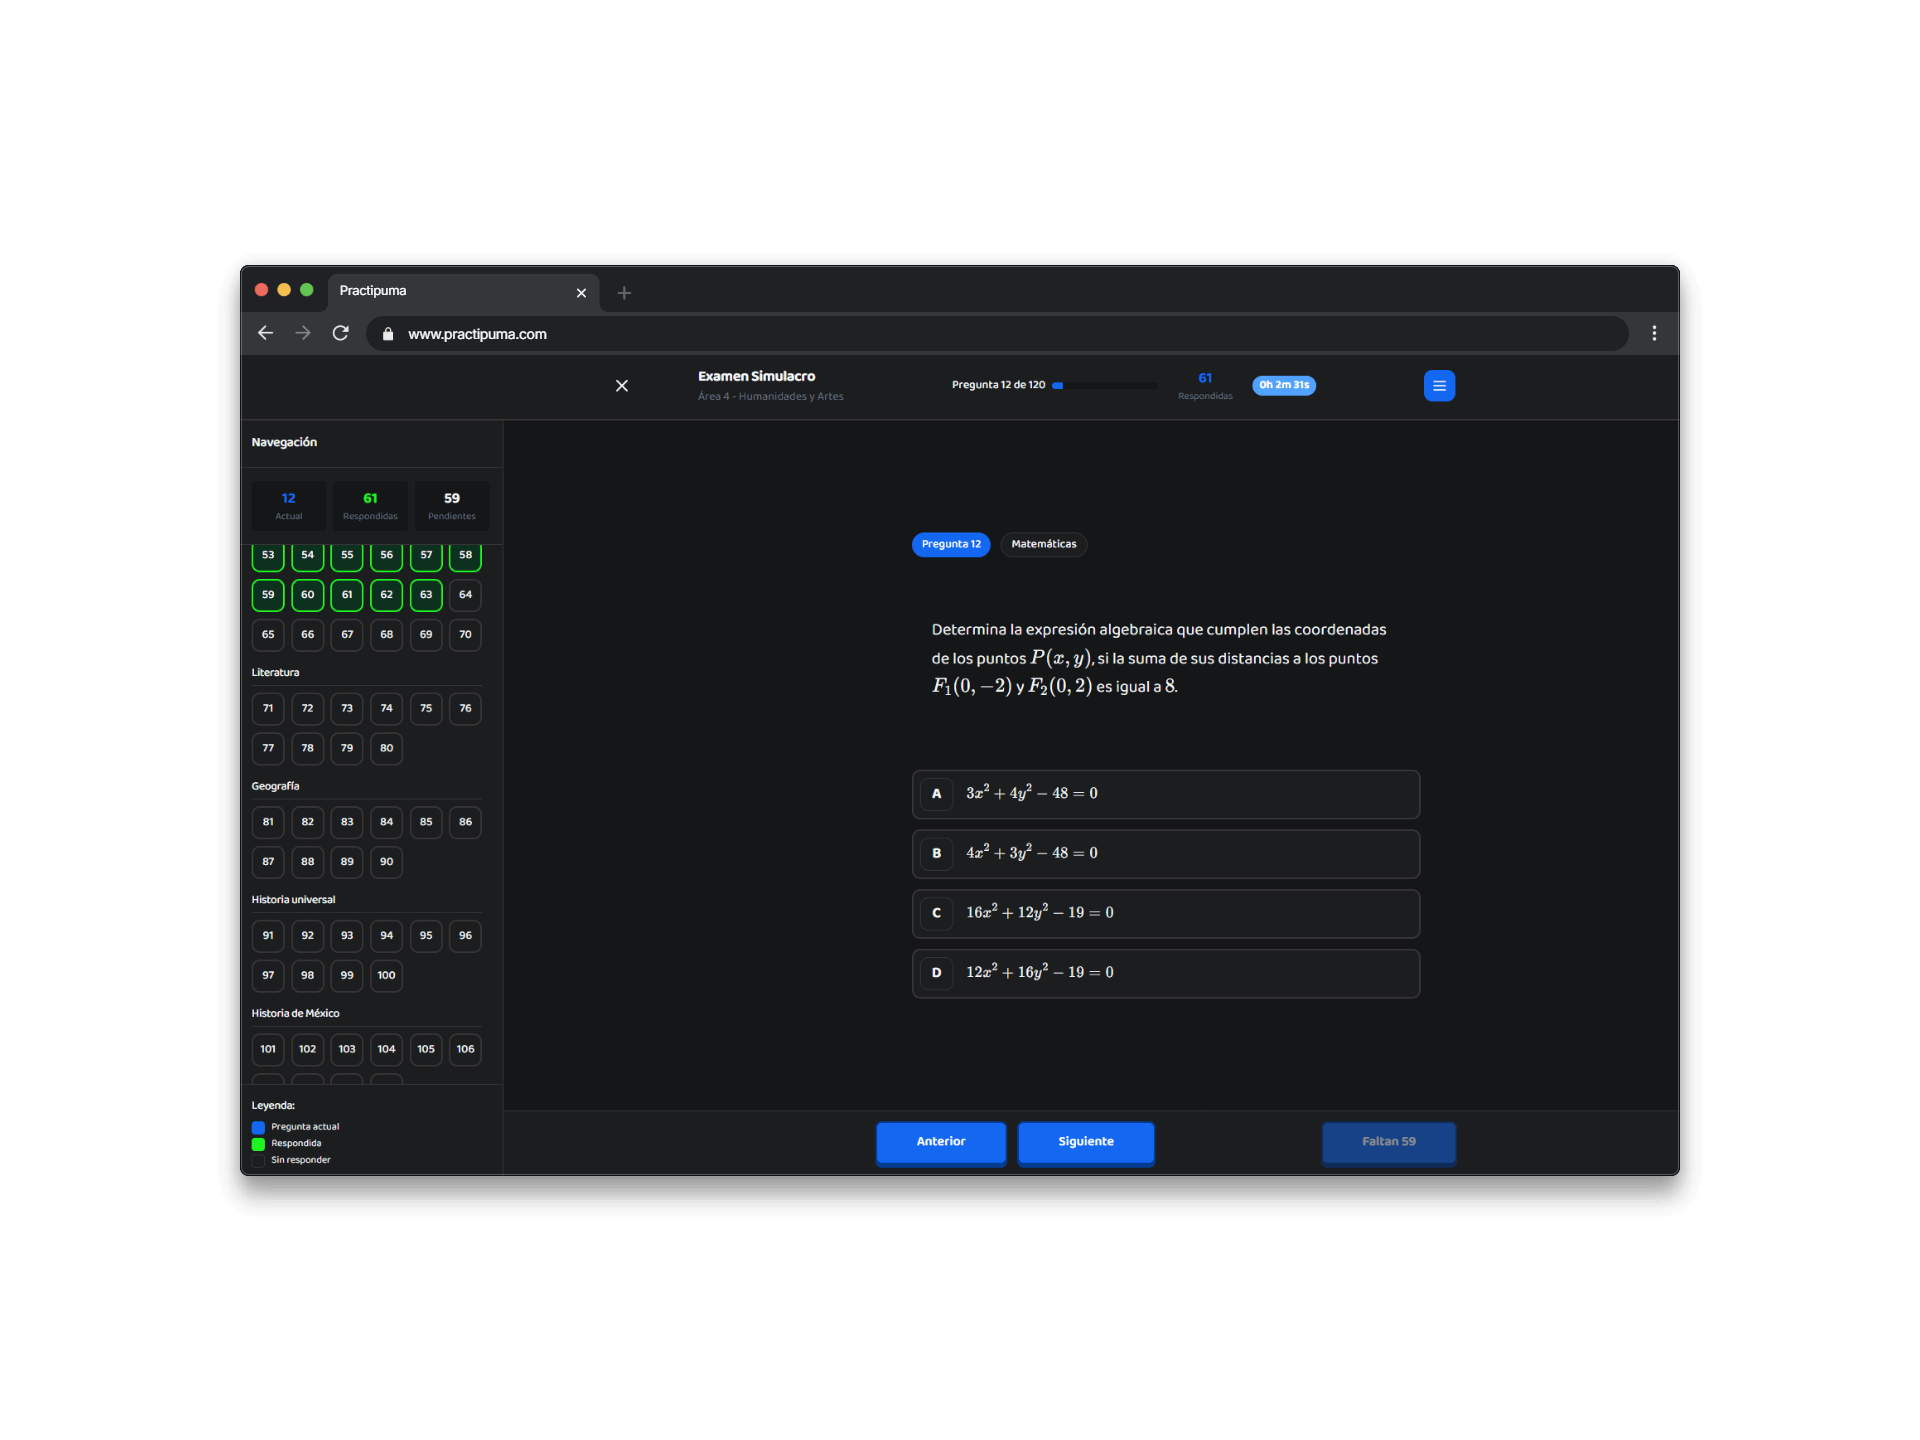Viewport: 1920px width, 1440px height.
Task: Click the padlock site info icon
Action: [x=388, y=334]
